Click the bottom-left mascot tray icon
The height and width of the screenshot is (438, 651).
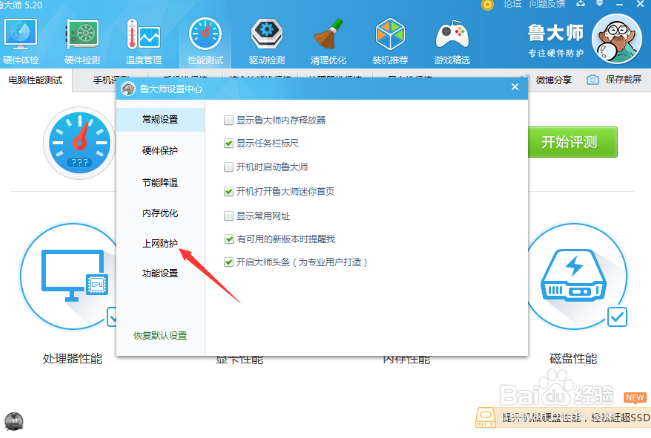pos(14,421)
